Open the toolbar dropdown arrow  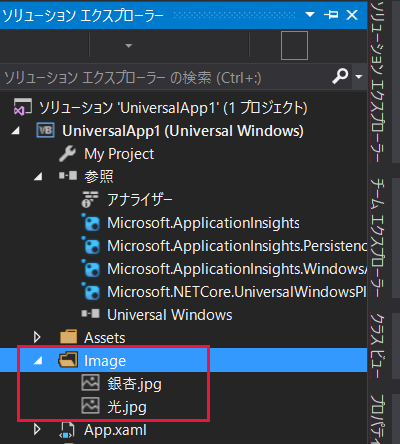click(129, 45)
